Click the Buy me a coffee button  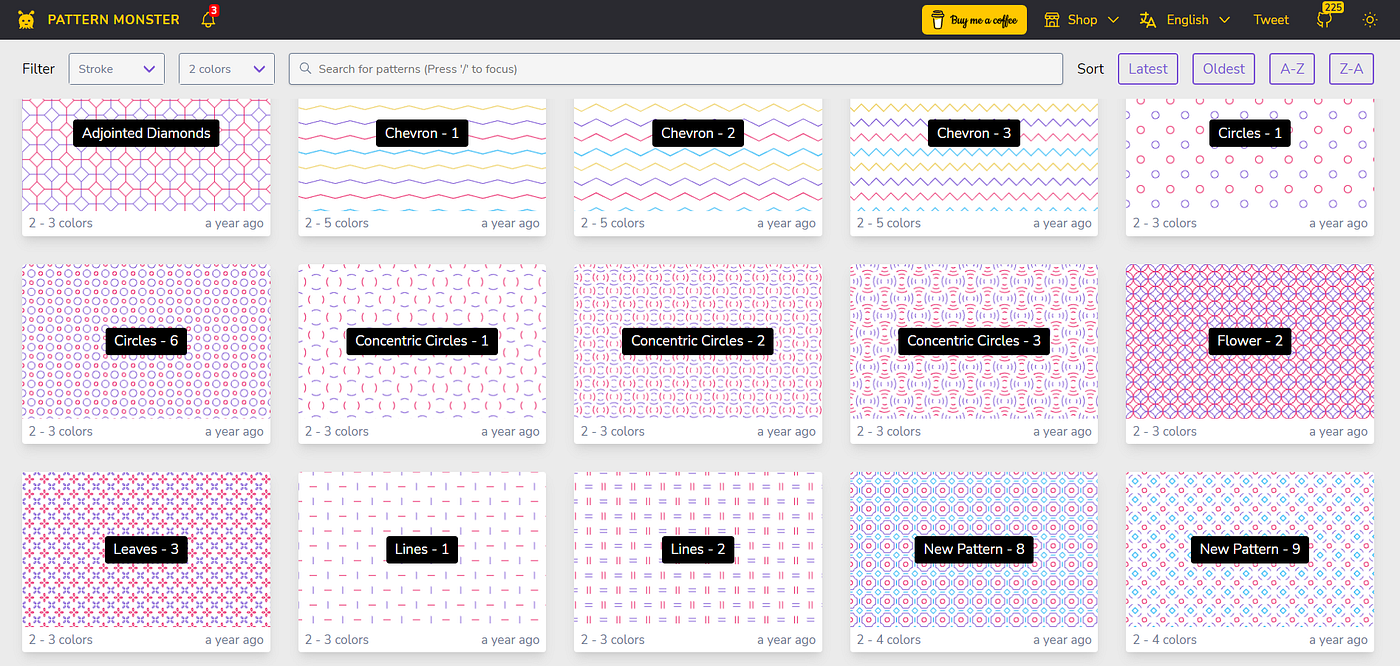pos(974,19)
